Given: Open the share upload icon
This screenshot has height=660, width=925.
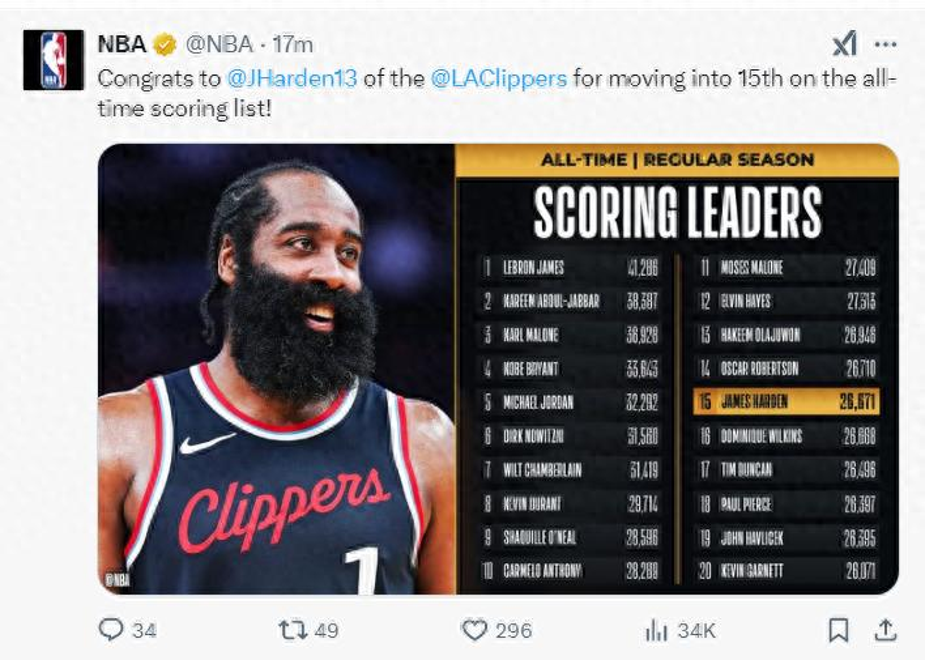Looking at the screenshot, I should click(886, 629).
